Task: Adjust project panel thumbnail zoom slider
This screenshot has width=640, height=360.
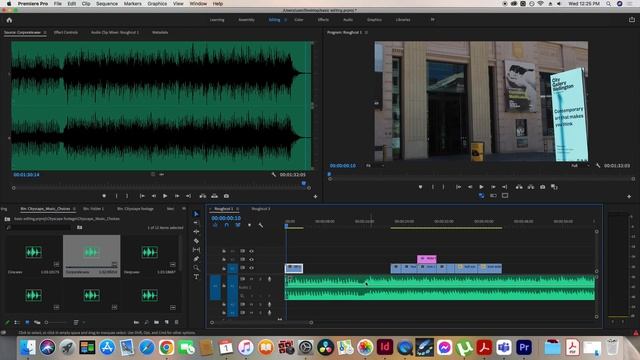Action: tap(56, 322)
